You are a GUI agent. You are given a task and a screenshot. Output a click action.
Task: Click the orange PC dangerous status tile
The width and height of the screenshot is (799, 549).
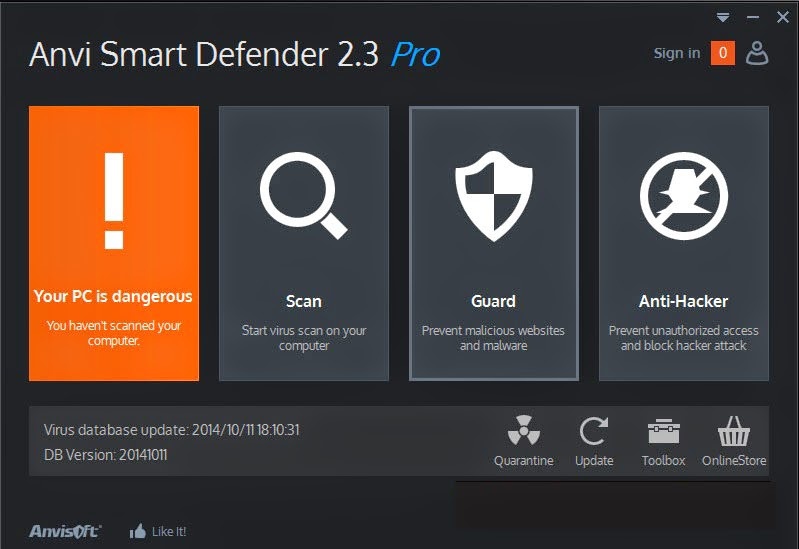[x=114, y=243]
